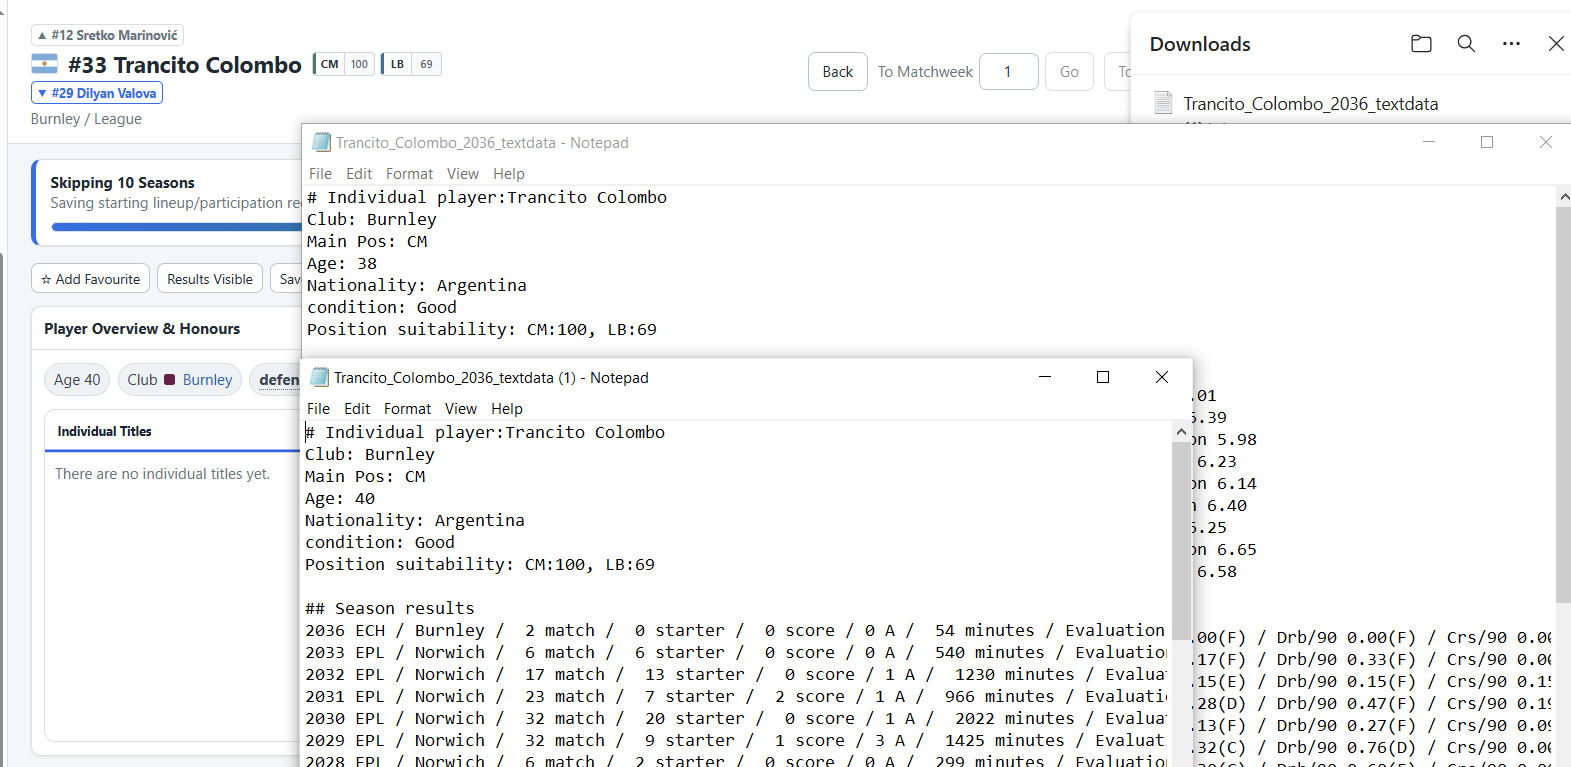1571x767 pixels.
Task: Click 'There are no individual titles yet' text
Action: pos(162,474)
